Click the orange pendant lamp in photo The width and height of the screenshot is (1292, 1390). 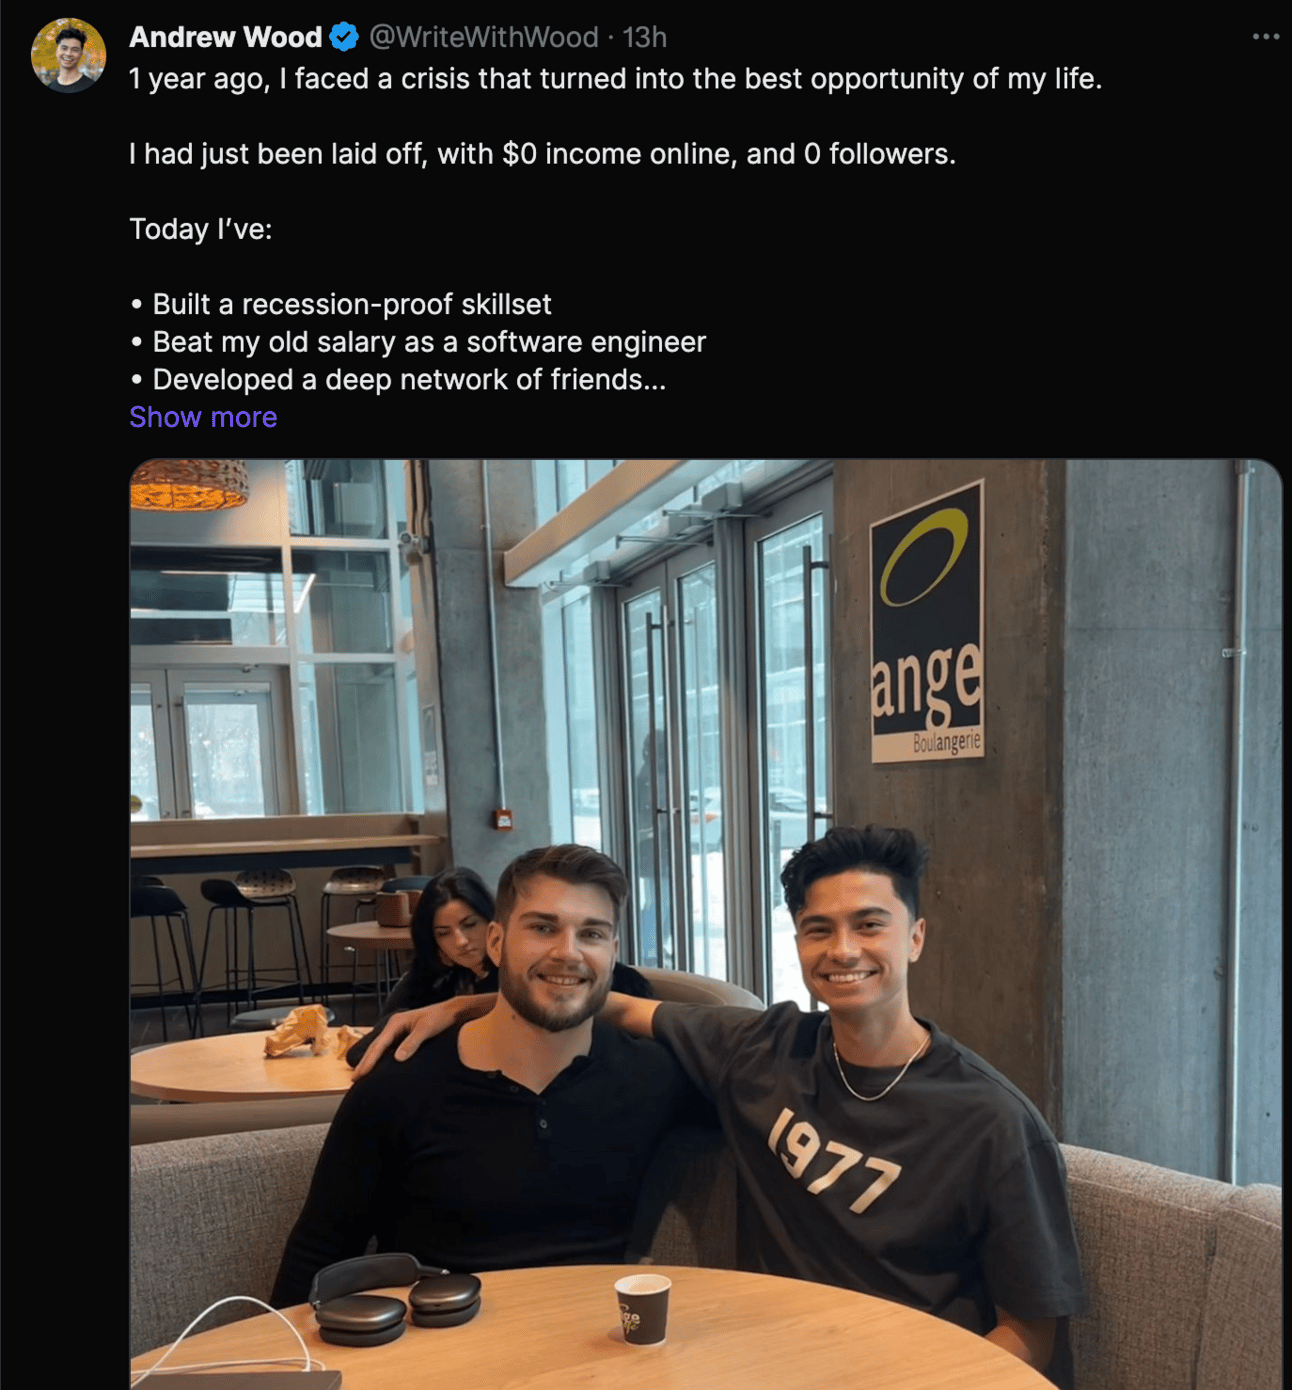coord(189,483)
